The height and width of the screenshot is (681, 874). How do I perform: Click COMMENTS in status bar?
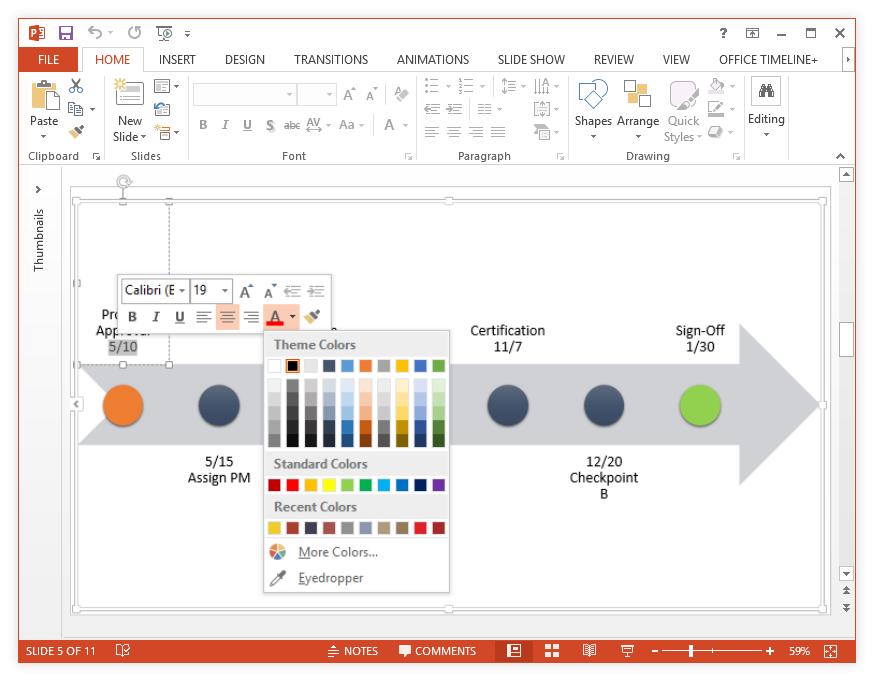coord(438,651)
